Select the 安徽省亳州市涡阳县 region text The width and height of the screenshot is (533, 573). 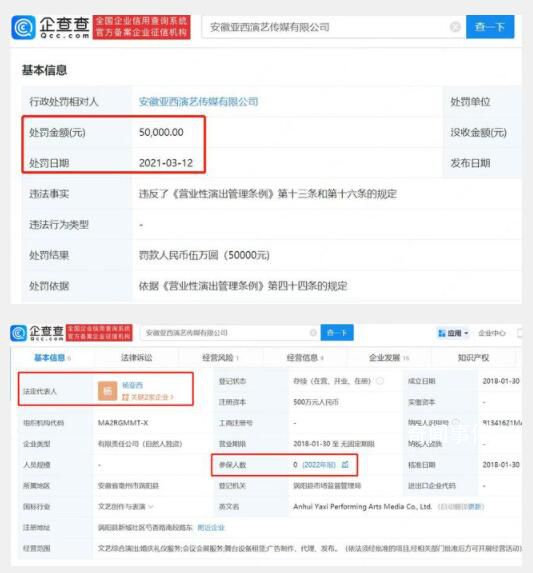[128, 486]
